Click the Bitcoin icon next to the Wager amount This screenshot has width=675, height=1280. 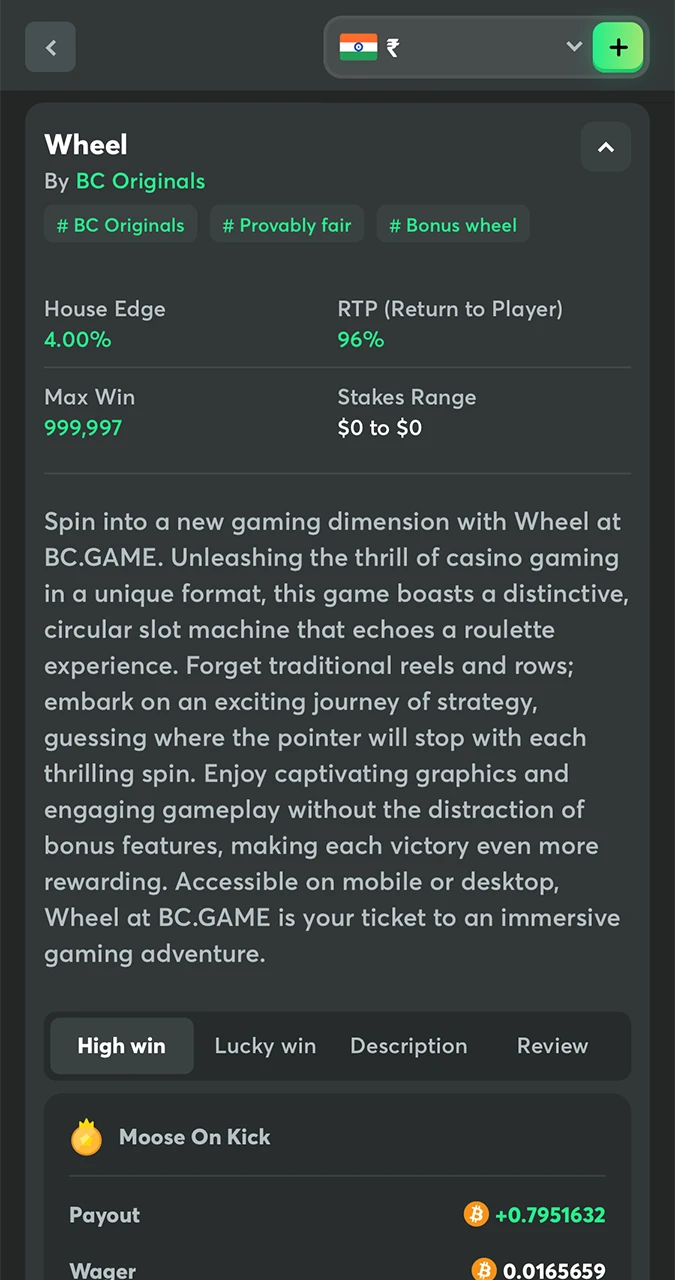[484, 1270]
